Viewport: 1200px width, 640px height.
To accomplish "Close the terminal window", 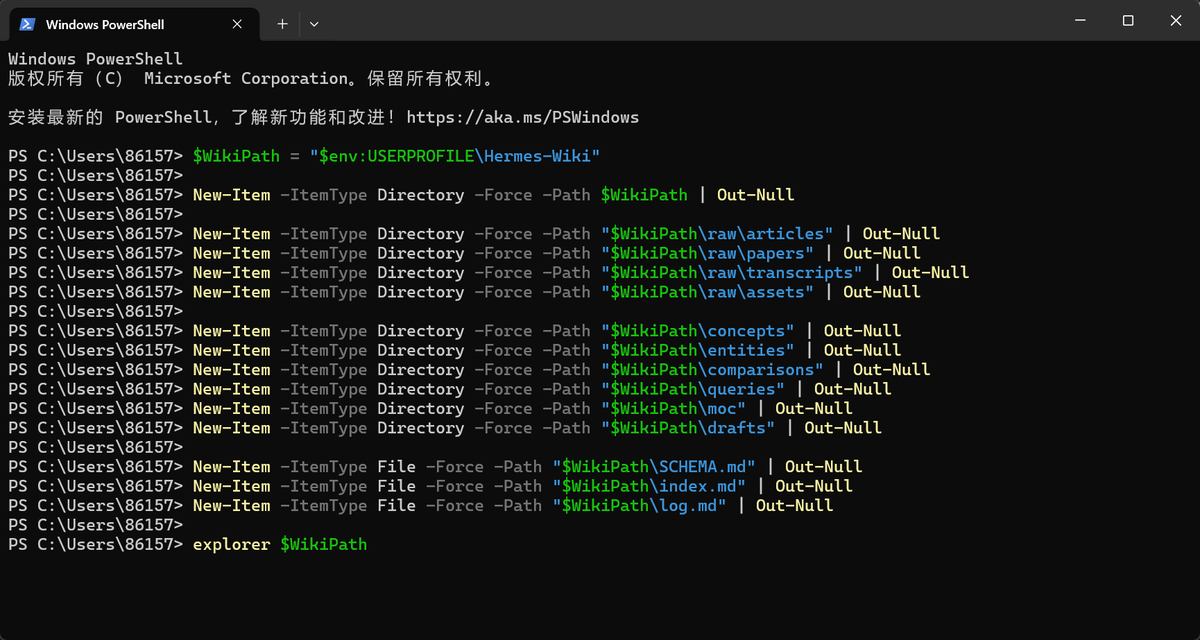I will pyautogui.click(x=1174, y=20).
